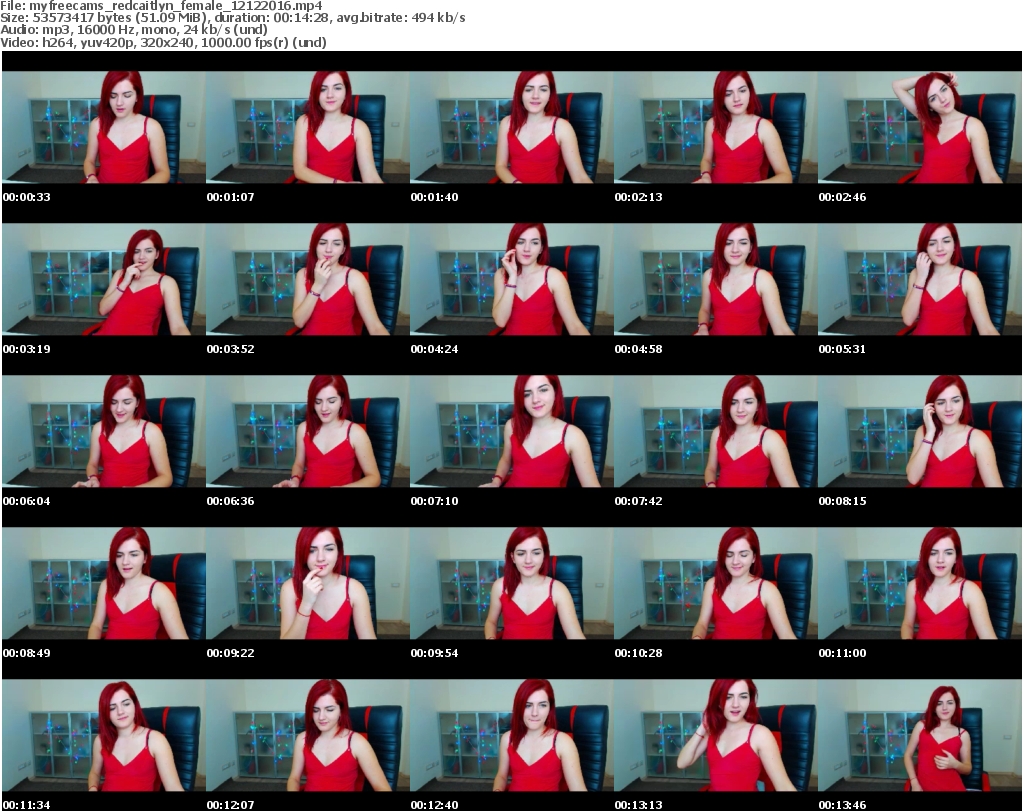Viewport: 1024px width, 811px height.
Task: Select the frame captured at 00:11:00
Action: (x=920, y=583)
